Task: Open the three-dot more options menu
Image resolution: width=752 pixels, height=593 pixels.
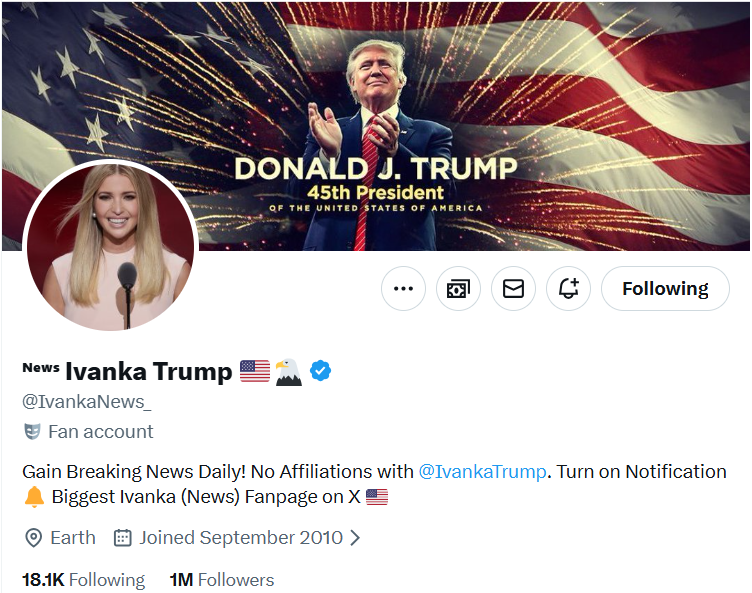Action: pyautogui.click(x=404, y=289)
